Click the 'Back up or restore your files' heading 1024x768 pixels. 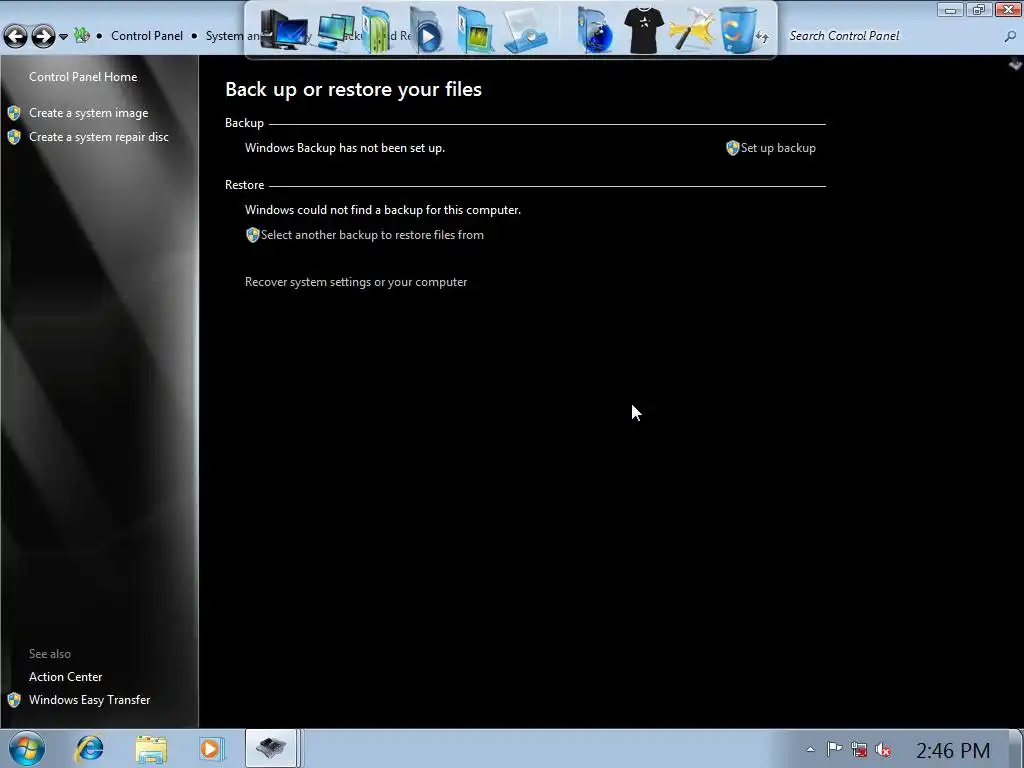point(353,89)
